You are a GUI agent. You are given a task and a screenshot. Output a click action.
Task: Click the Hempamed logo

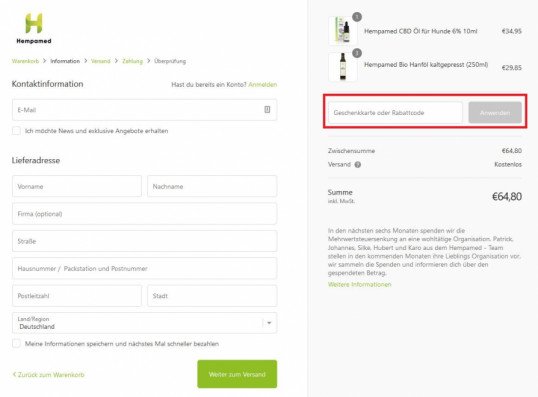point(34,28)
